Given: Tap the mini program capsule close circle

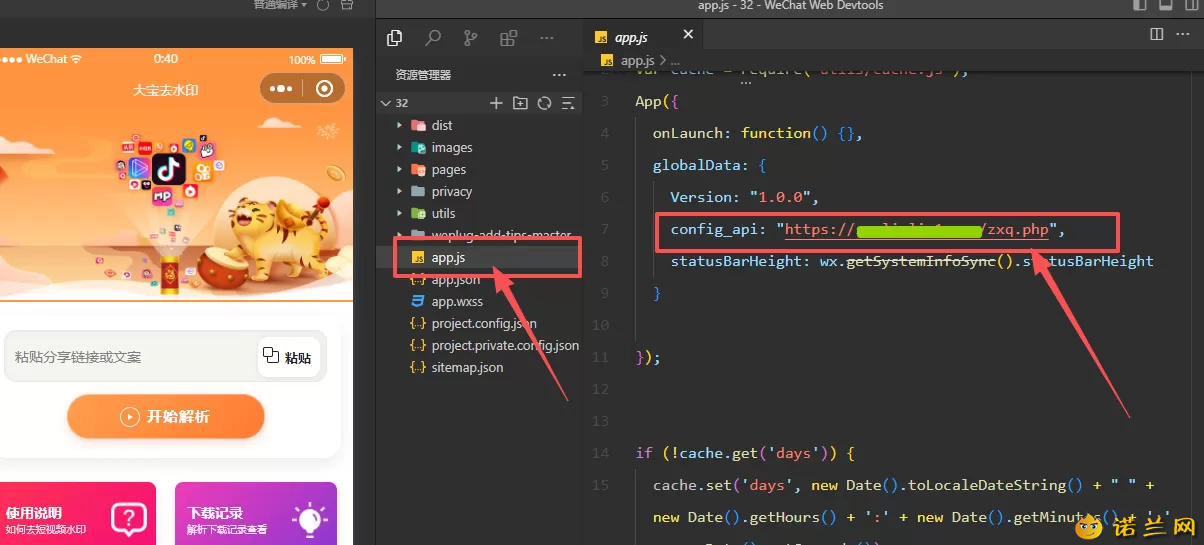Looking at the screenshot, I should pos(324,89).
